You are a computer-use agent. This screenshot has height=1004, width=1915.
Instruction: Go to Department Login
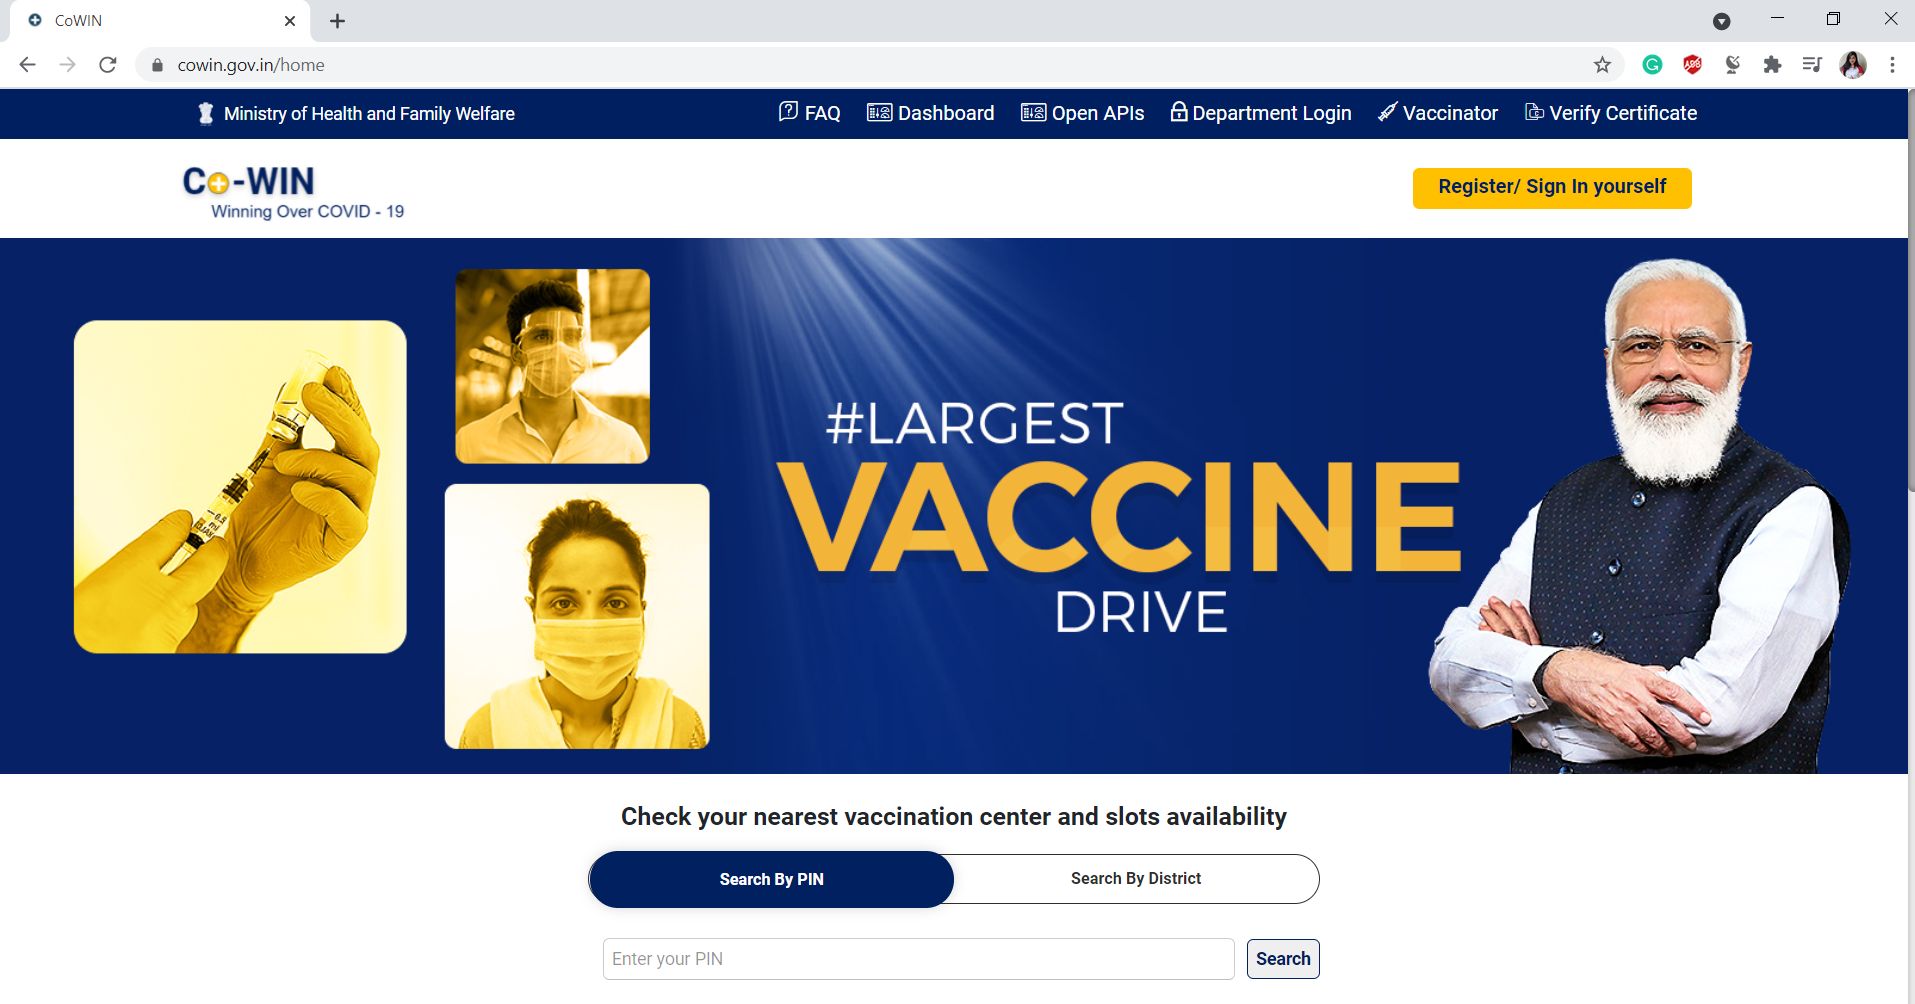click(1260, 113)
